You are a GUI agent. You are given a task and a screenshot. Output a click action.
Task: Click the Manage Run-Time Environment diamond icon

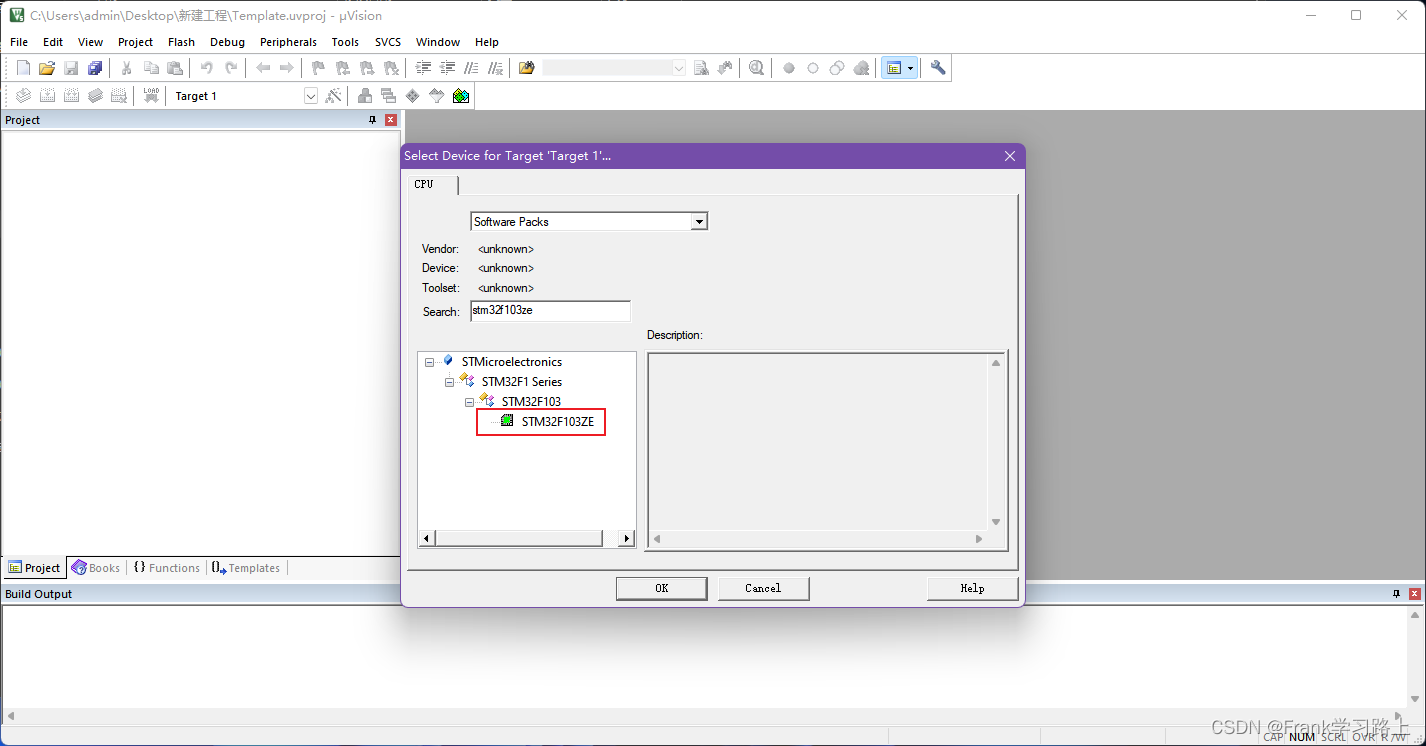tap(413, 96)
